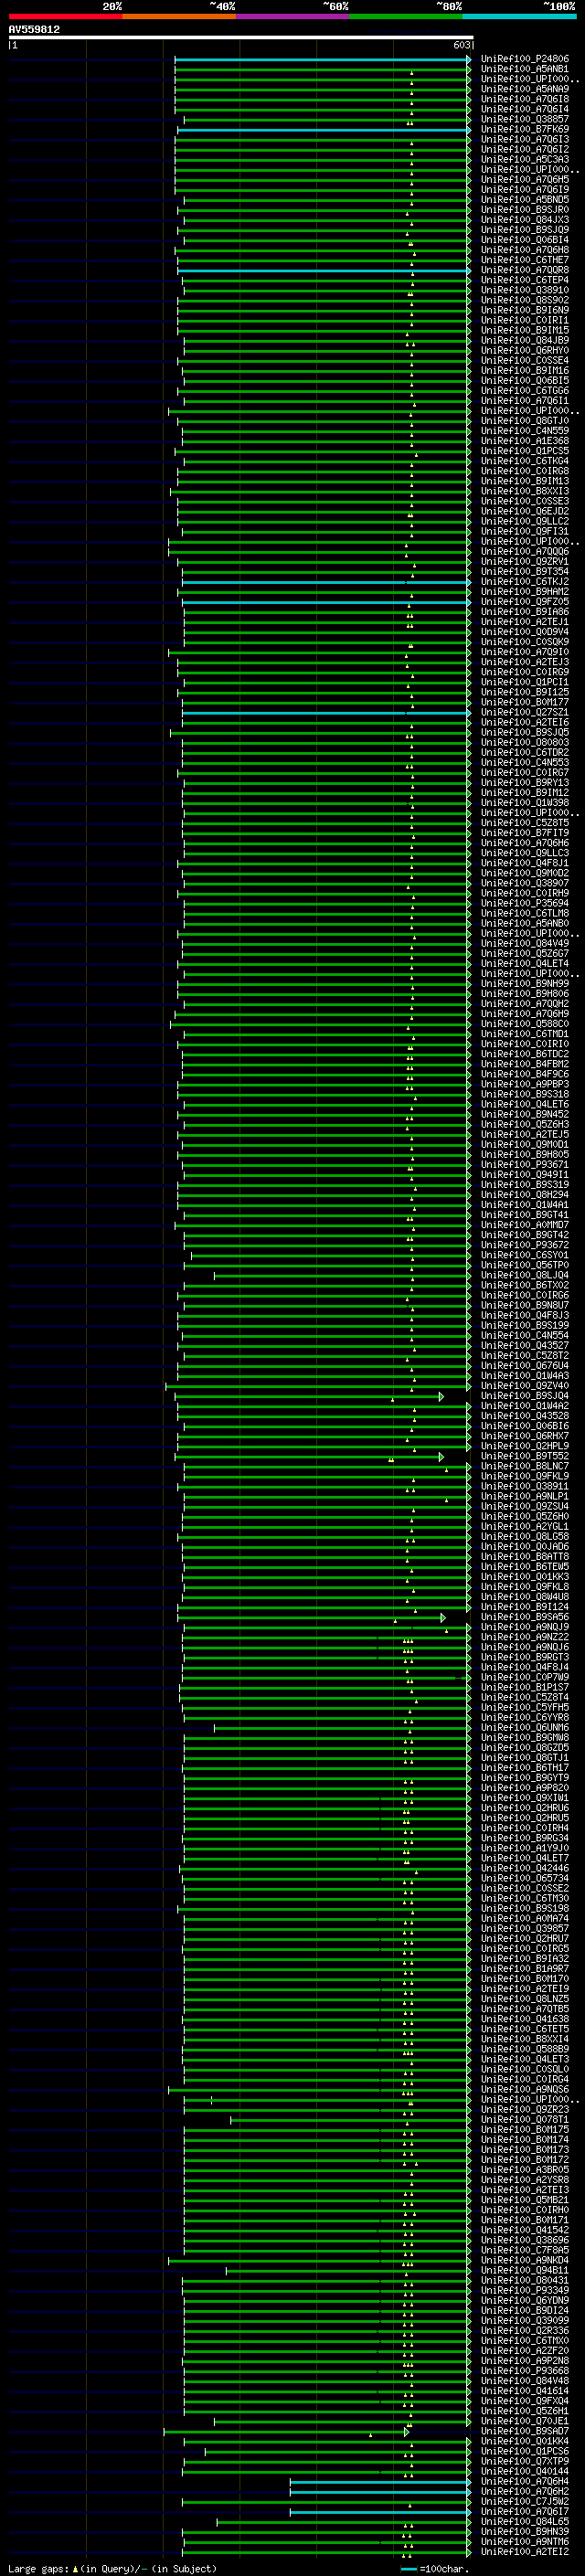
Task: Open hit UniRef100_Q84JB9
Action: [x=525, y=340]
